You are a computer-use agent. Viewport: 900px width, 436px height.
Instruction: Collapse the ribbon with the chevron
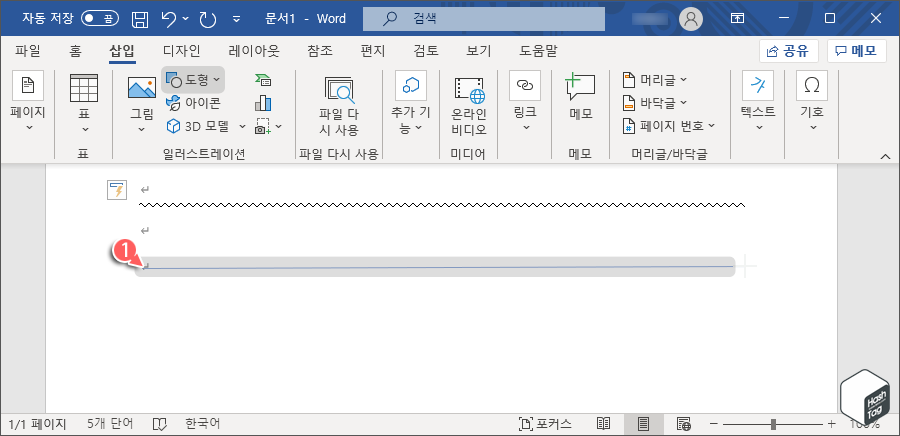(885, 156)
